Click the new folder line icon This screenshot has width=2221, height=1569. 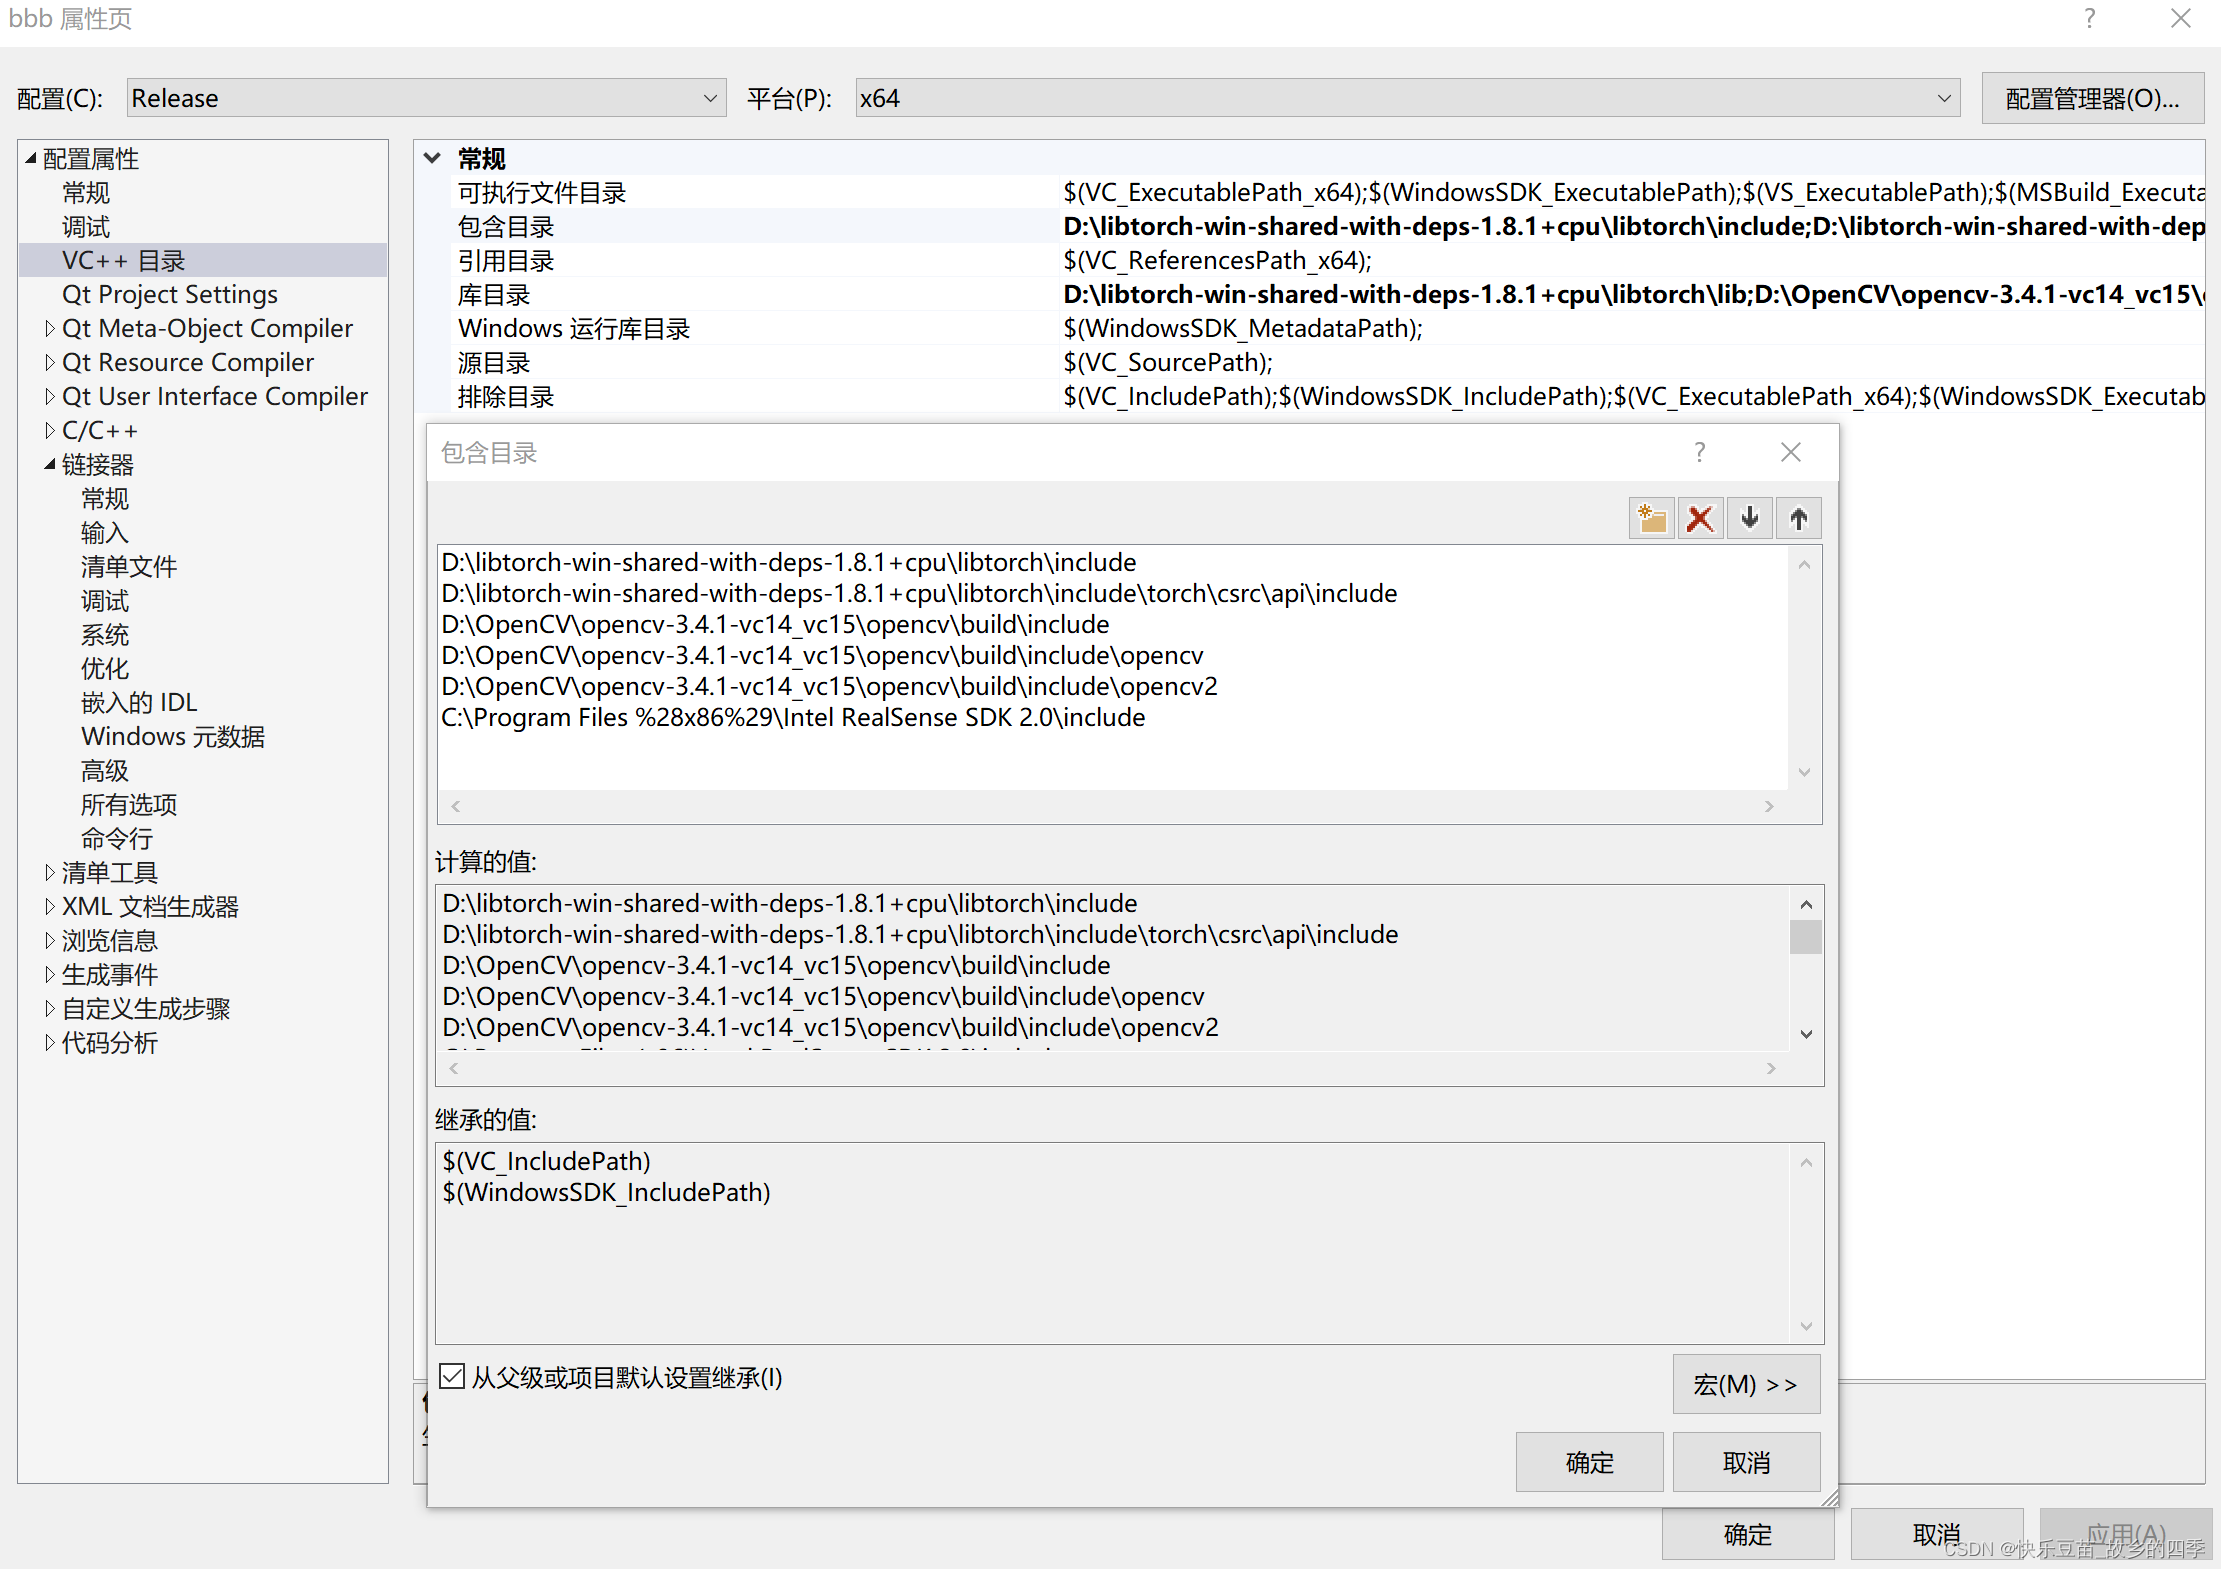pos(1652,519)
